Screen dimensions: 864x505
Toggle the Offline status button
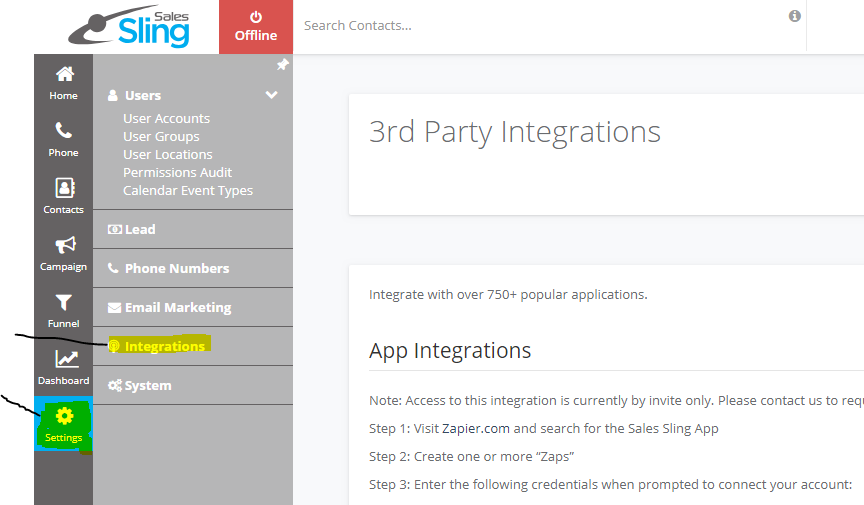(x=256, y=27)
